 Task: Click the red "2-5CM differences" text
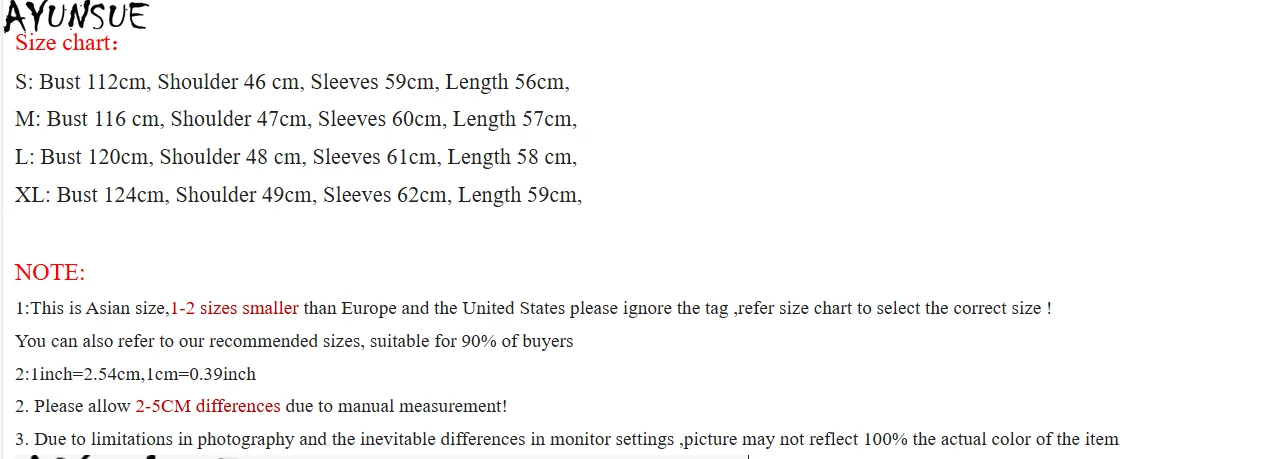tap(208, 406)
